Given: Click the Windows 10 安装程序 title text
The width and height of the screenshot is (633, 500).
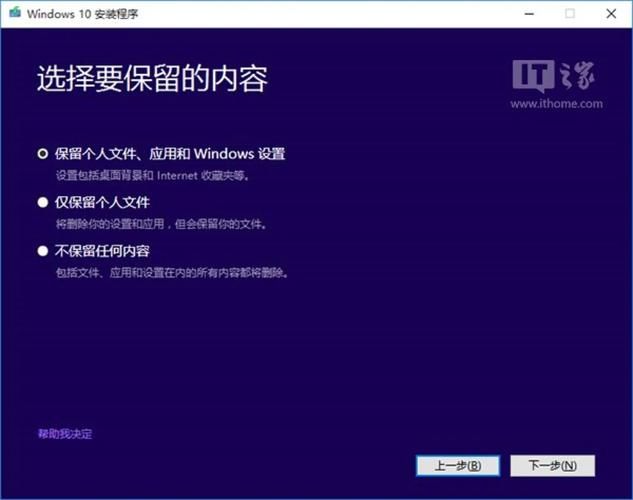Looking at the screenshot, I should 82,14.
